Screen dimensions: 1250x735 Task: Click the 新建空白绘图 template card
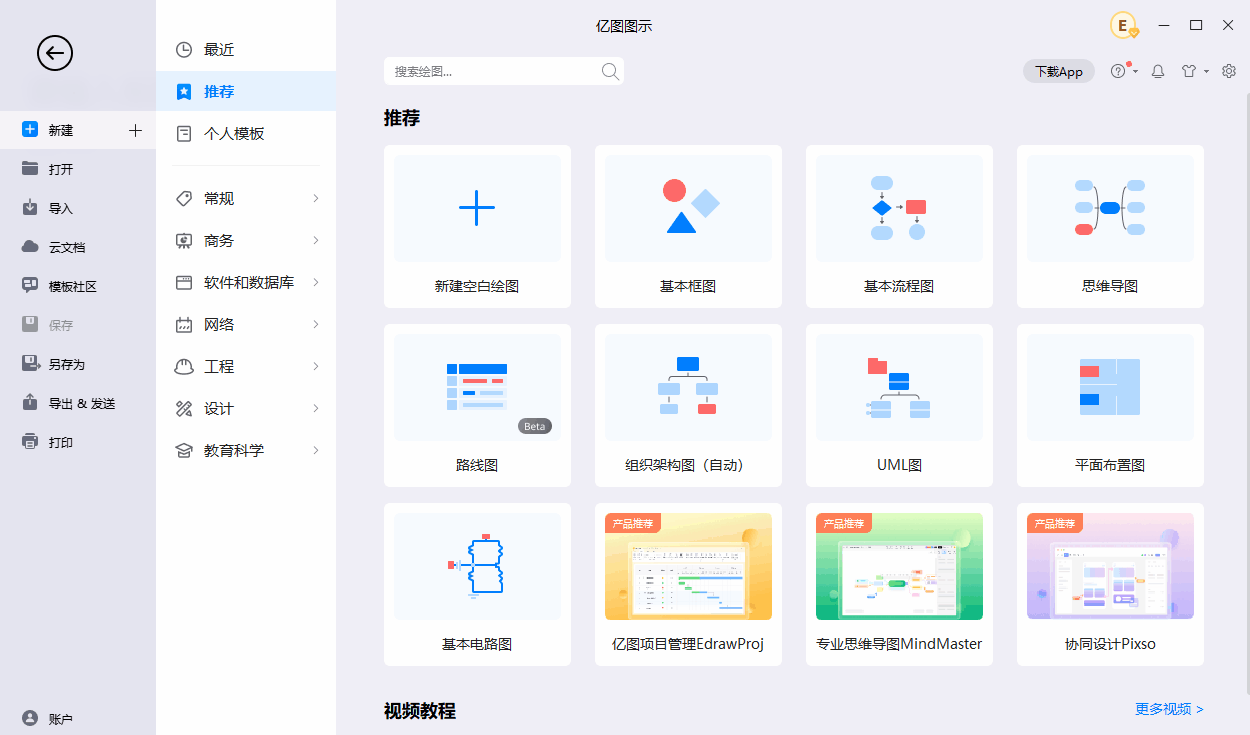[x=477, y=227]
